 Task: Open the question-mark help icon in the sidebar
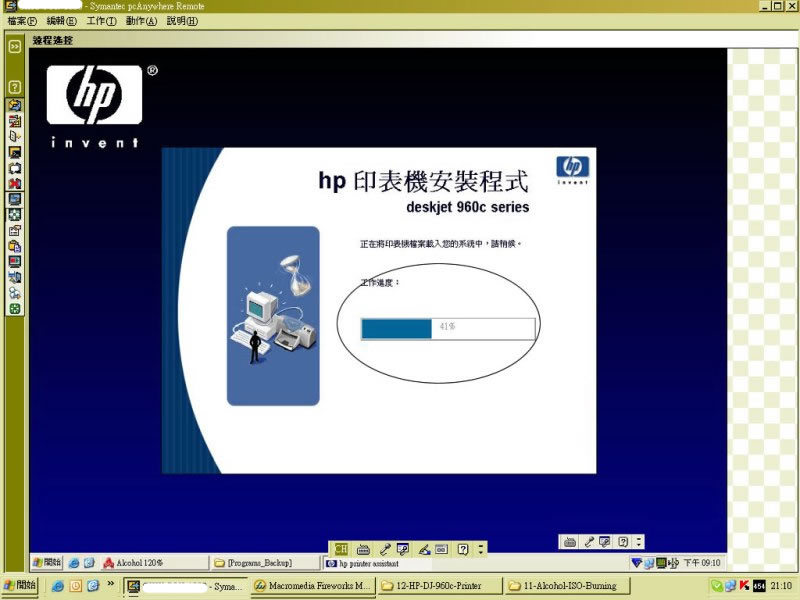tap(15, 87)
